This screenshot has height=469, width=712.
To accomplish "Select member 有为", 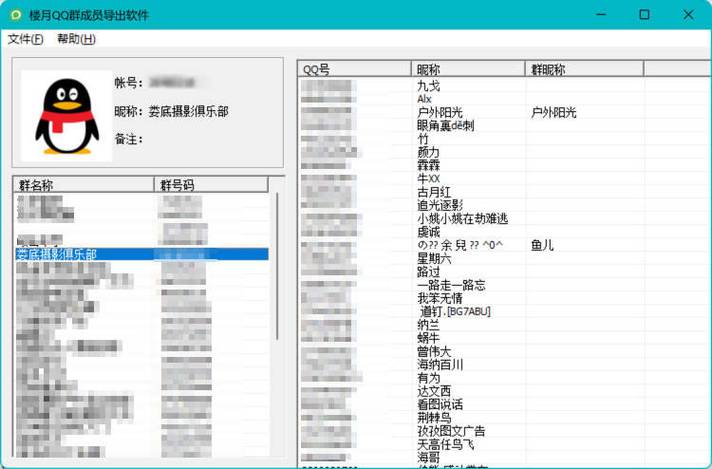I will (428, 378).
